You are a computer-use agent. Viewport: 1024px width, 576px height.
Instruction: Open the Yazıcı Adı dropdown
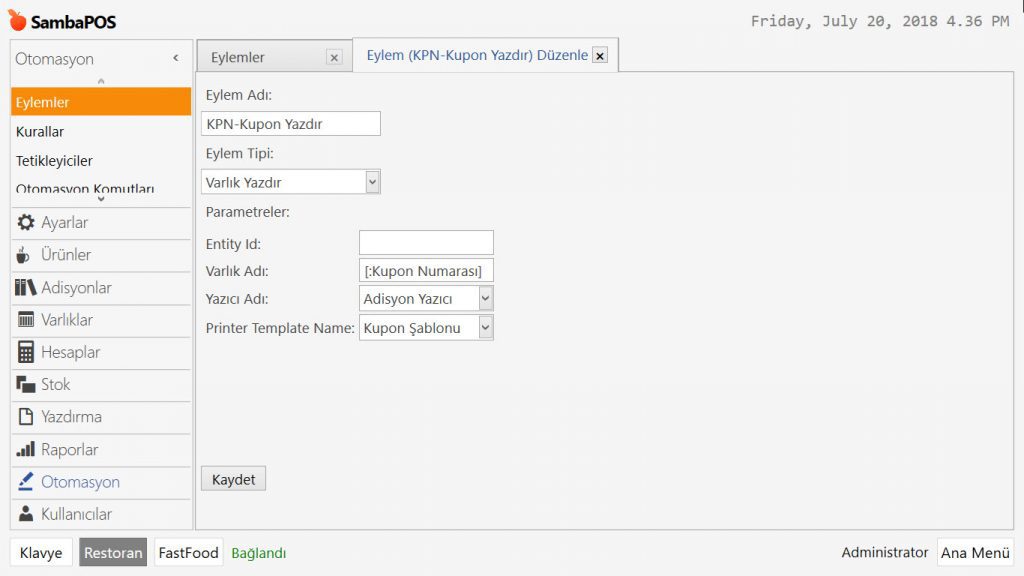click(x=485, y=298)
